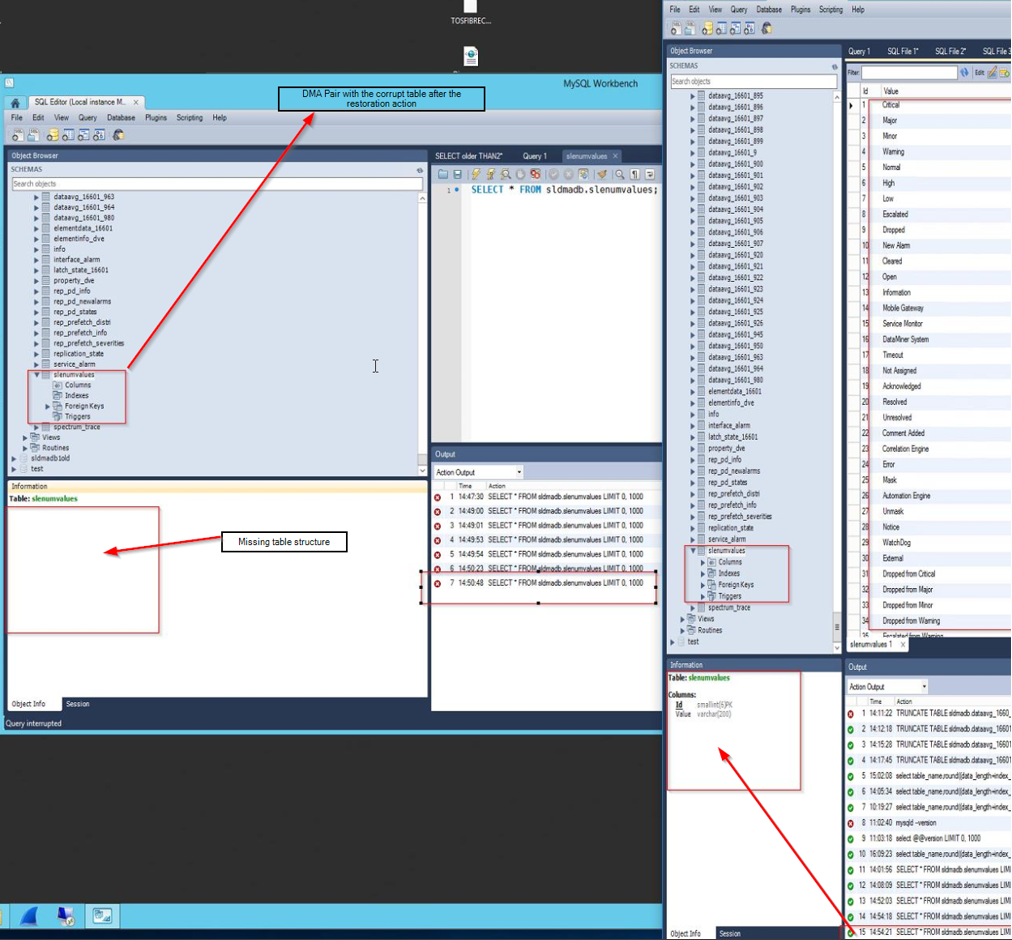Switch to SELECT older THAN2* tab
This screenshot has height=940, width=1012.
pyautogui.click(x=469, y=156)
